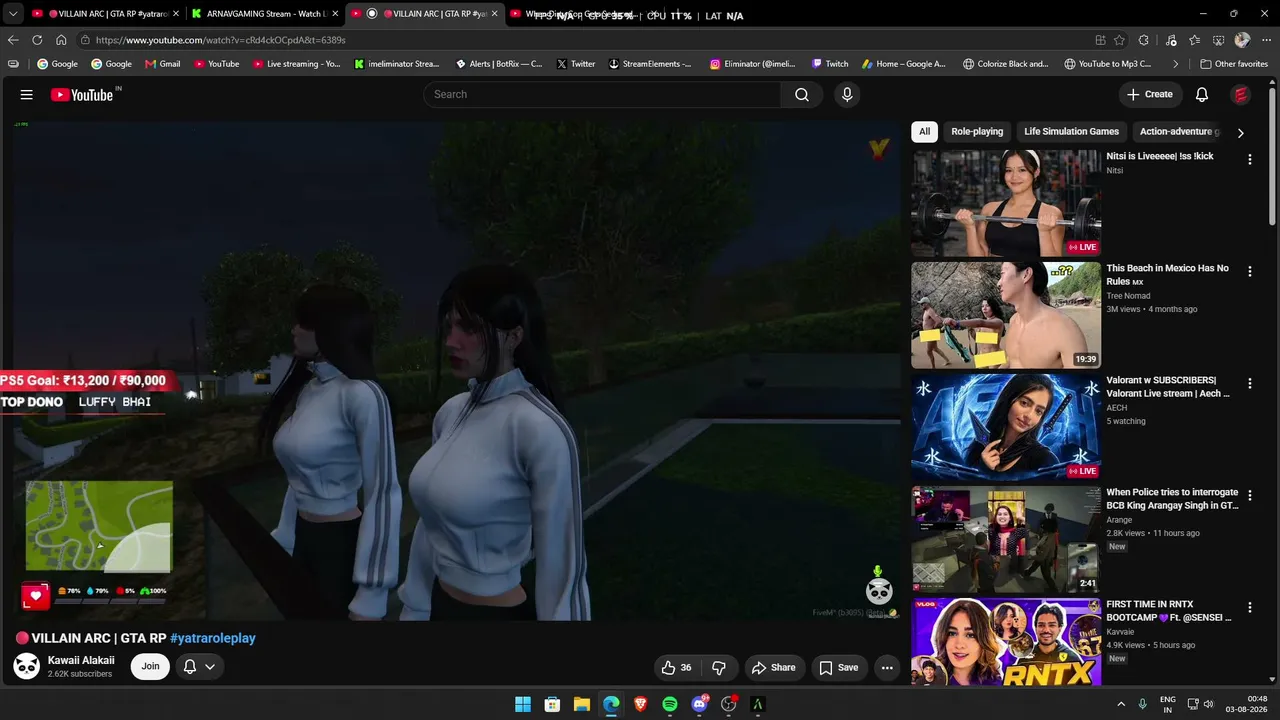1280x720 pixels.
Task: Open the Valorant w SUBSCRIBERS thumbnail
Action: pos(1006,428)
